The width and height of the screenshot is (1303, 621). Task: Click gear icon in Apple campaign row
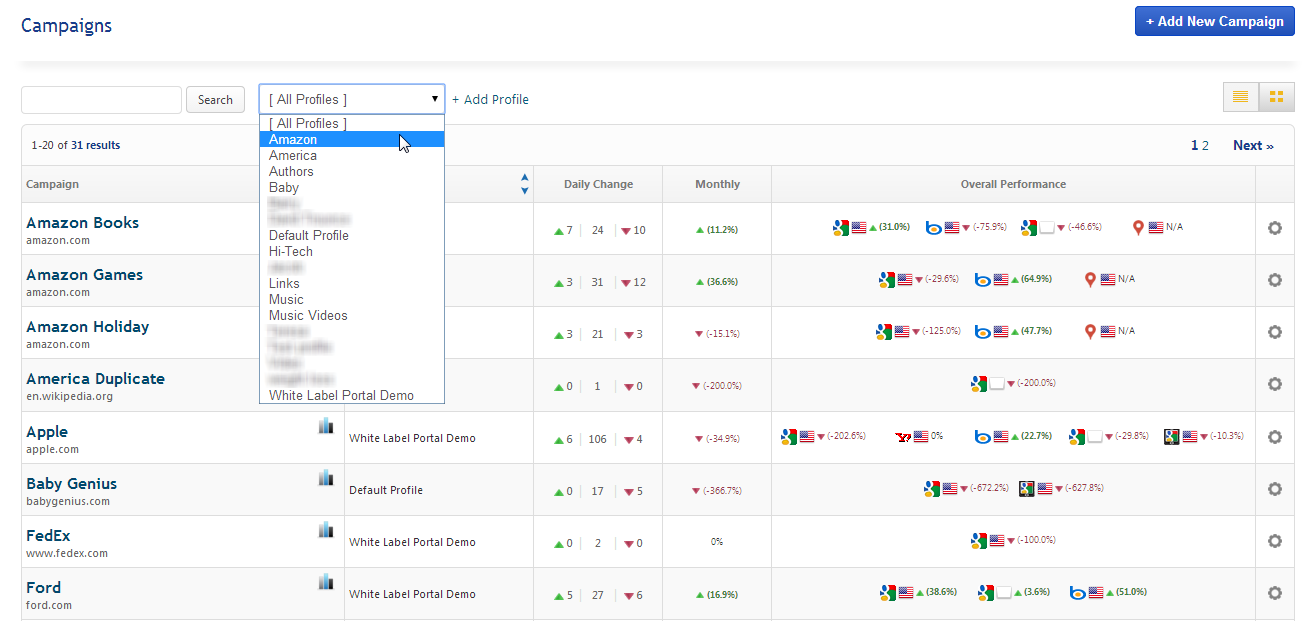coord(1274,437)
